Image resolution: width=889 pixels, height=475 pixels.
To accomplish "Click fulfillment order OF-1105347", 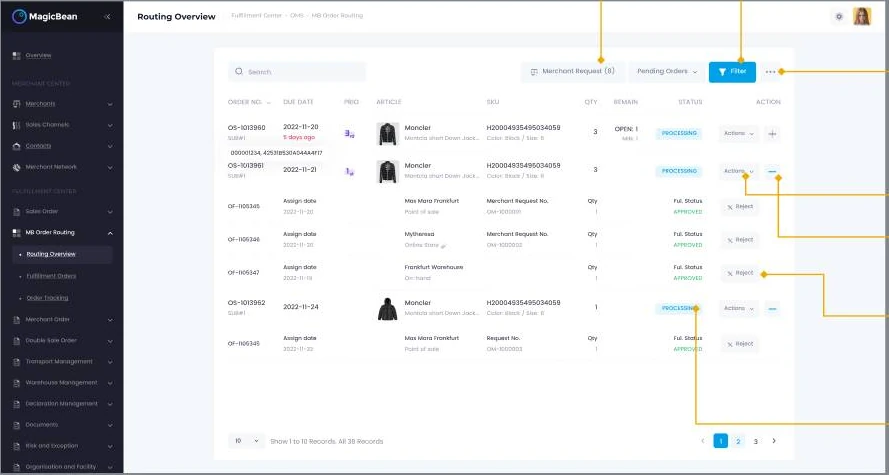I will pyautogui.click(x=244, y=273).
